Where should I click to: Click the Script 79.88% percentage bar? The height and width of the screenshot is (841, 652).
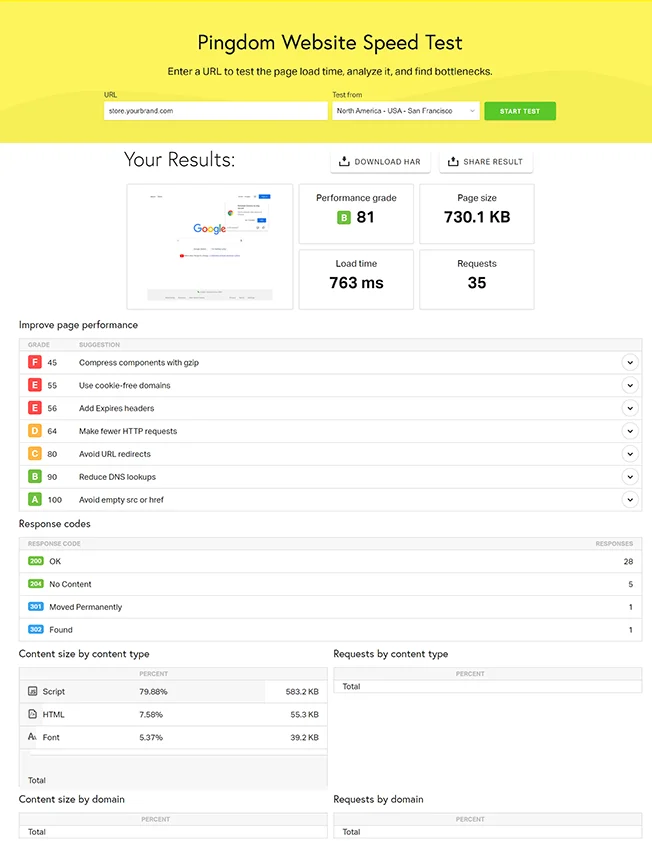pos(142,691)
